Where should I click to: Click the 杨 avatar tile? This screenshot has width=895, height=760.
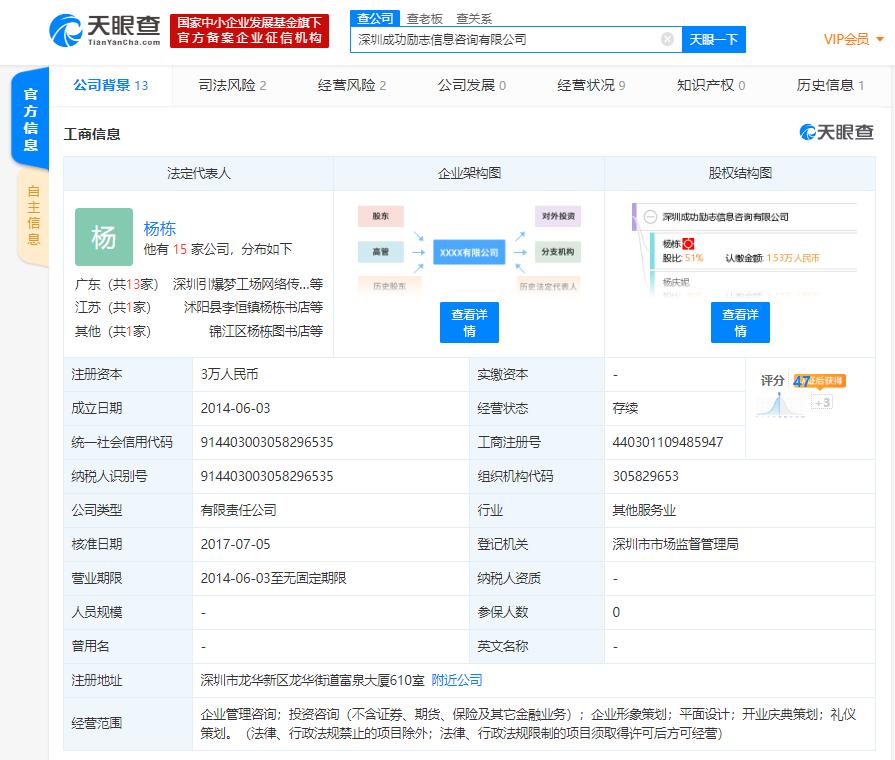(104, 237)
